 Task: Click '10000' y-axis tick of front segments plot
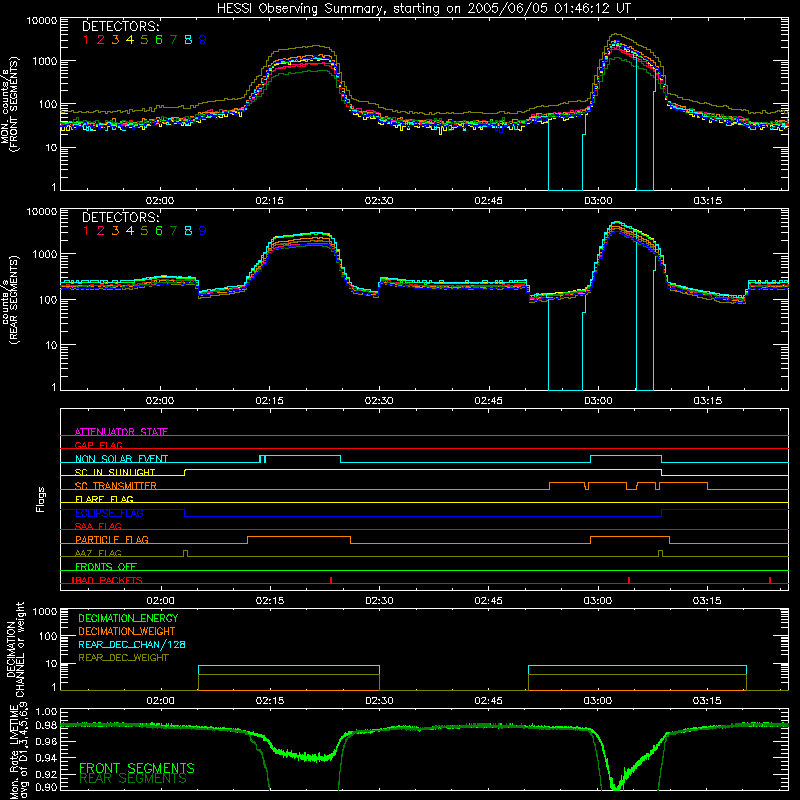[42, 21]
